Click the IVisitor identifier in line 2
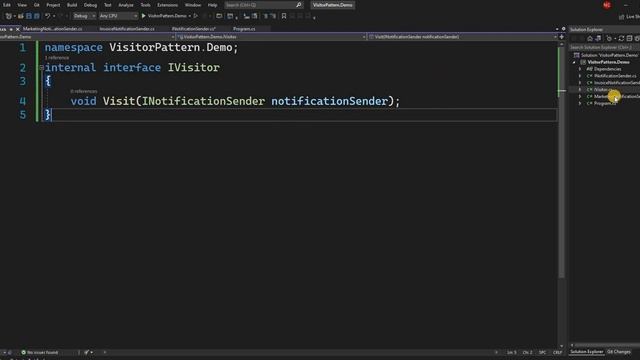Image resolution: width=640 pixels, height=360 pixels. click(194, 67)
